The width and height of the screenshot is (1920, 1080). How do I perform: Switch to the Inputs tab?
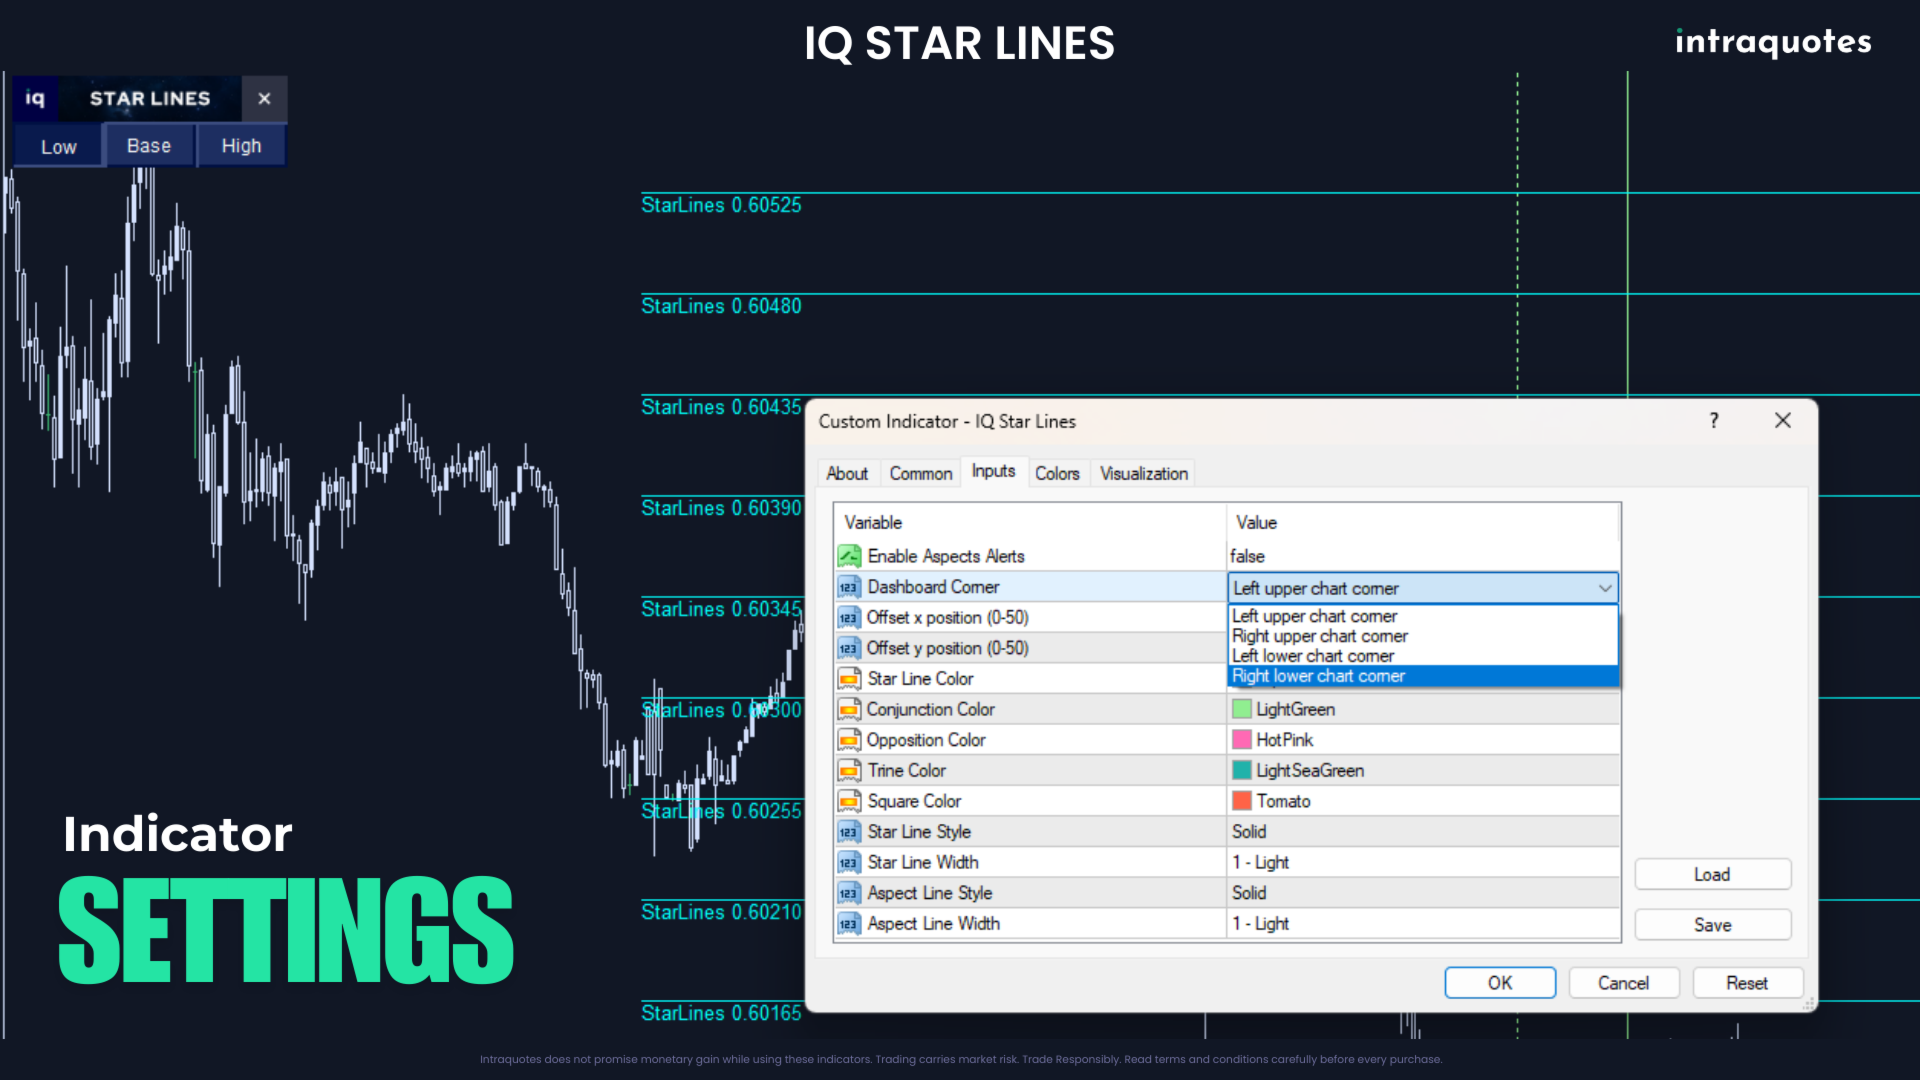tap(993, 471)
